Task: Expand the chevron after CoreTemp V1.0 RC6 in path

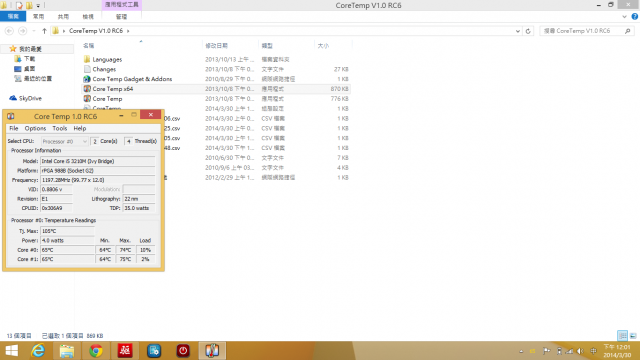Action: (x=128, y=31)
